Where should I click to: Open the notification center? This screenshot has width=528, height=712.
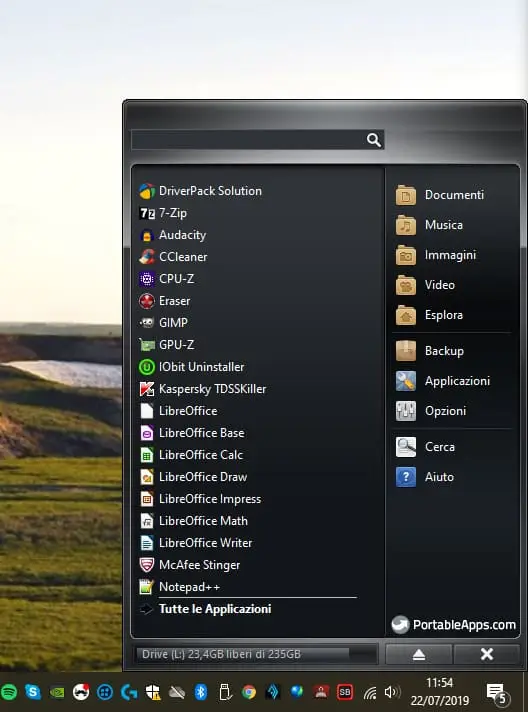pos(497,693)
